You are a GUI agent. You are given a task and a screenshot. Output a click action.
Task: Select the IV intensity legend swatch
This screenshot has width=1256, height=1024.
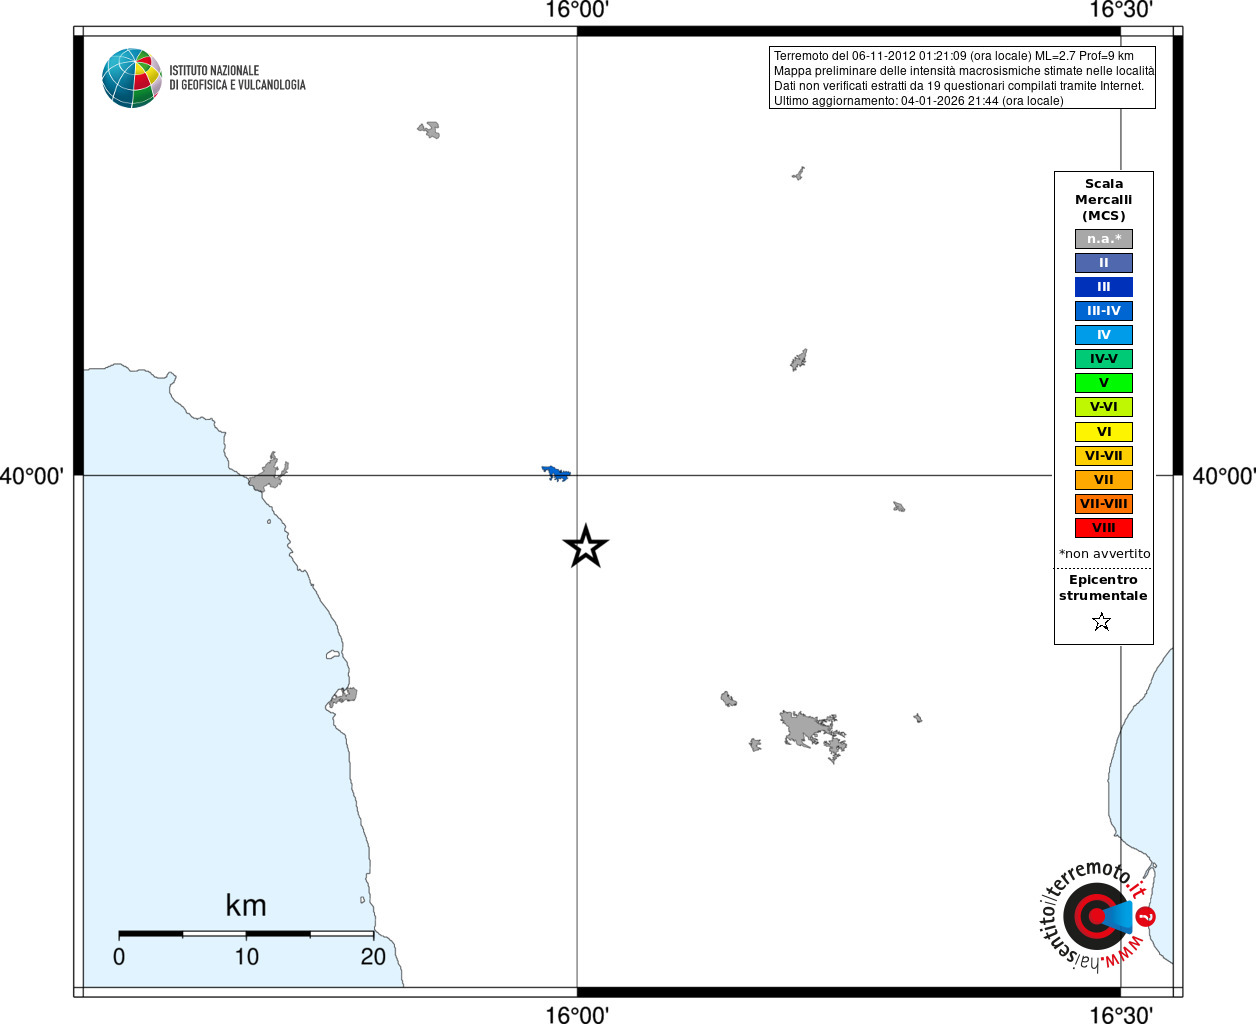[1104, 335]
